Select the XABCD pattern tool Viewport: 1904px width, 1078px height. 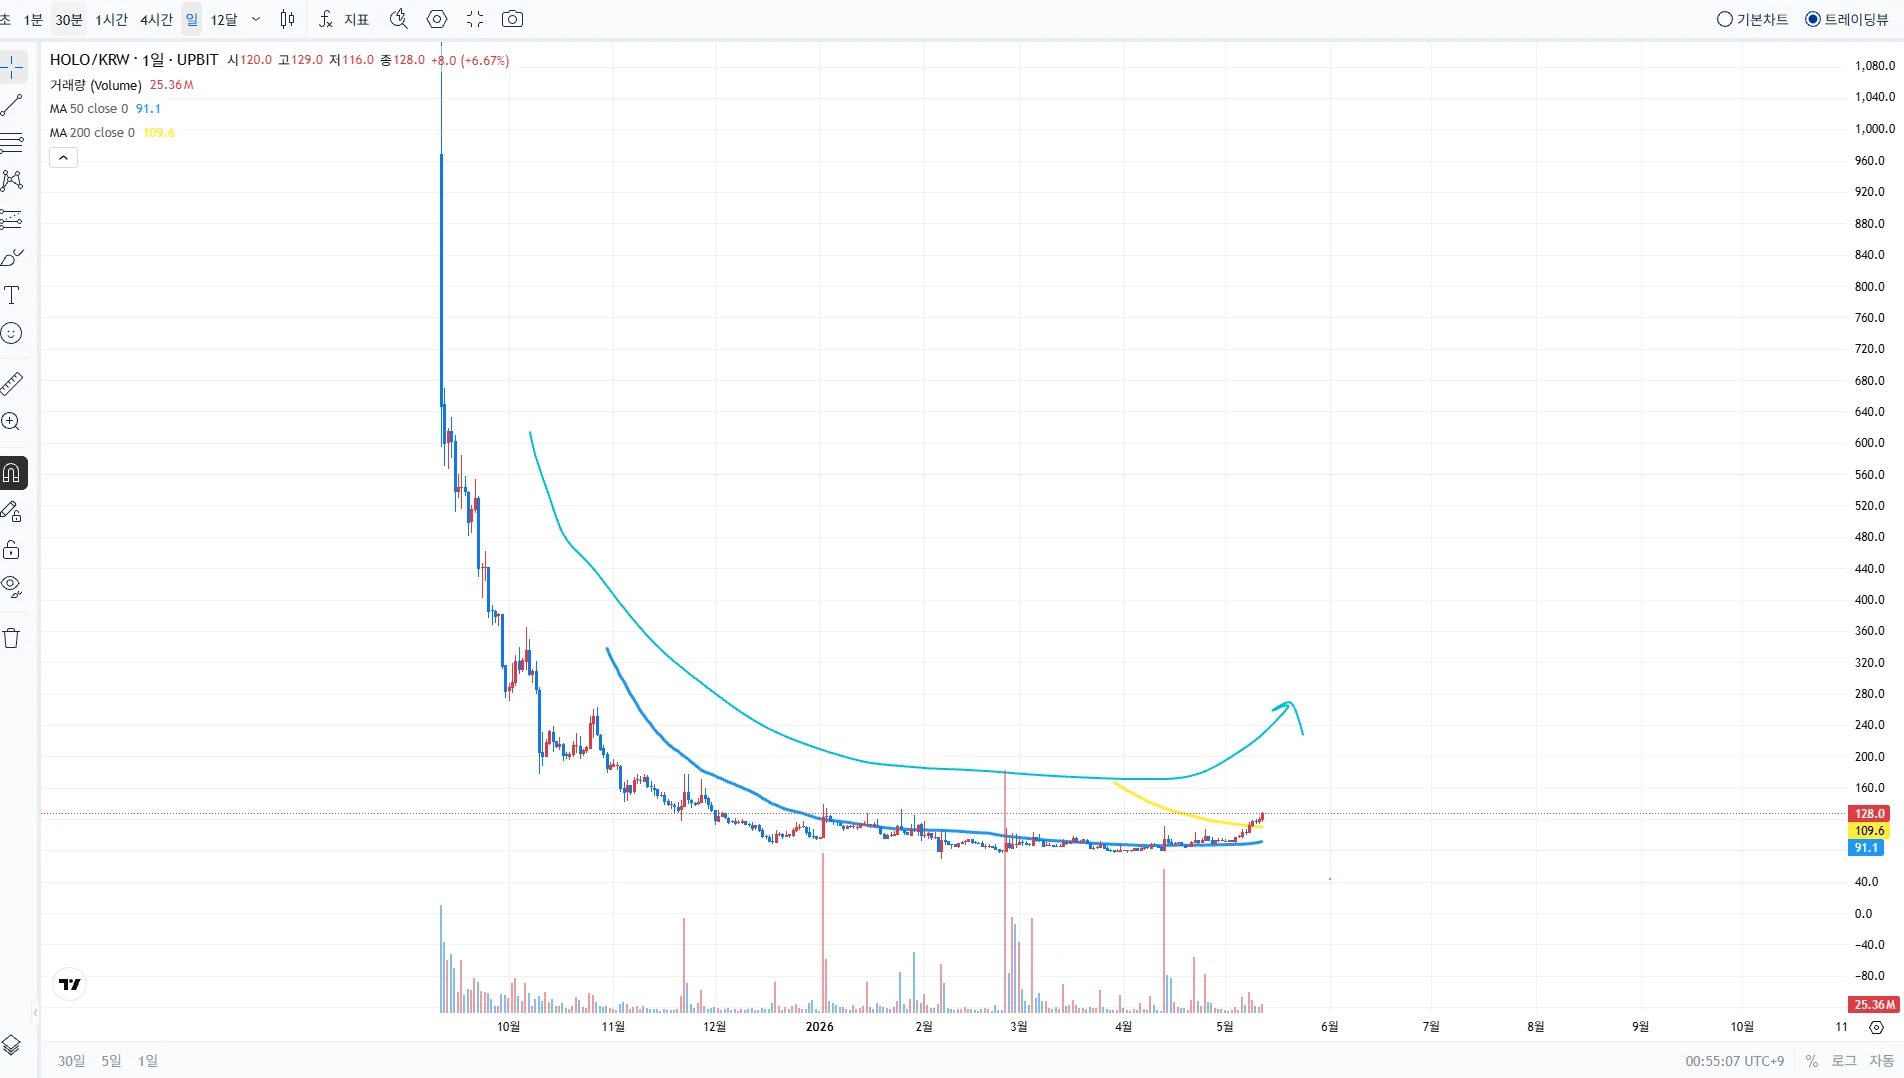pyautogui.click(x=12, y=181)
